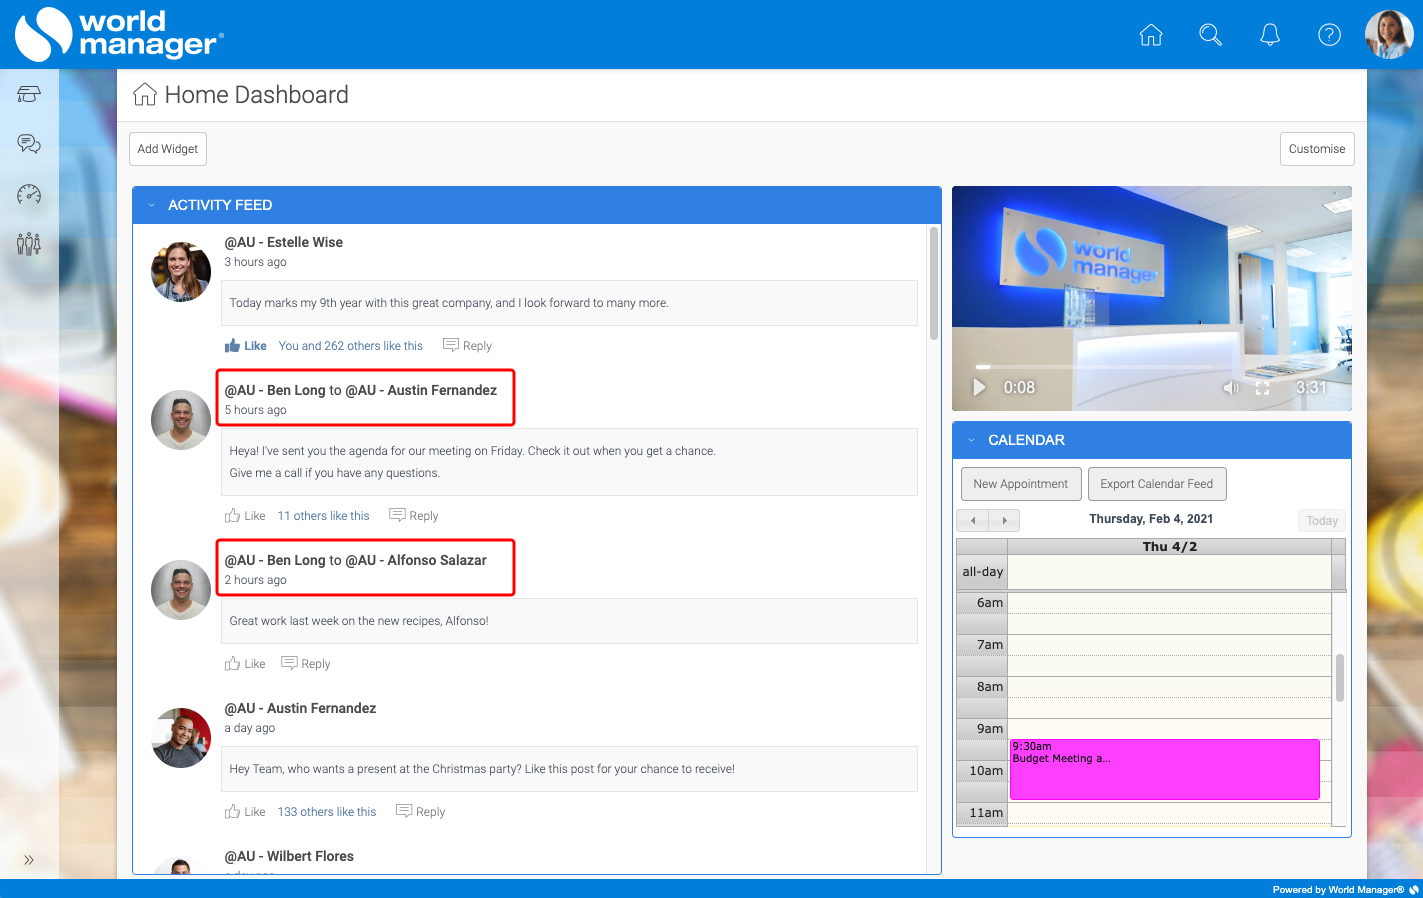Expand the left sidebar with double chevron

pos(29,860)
